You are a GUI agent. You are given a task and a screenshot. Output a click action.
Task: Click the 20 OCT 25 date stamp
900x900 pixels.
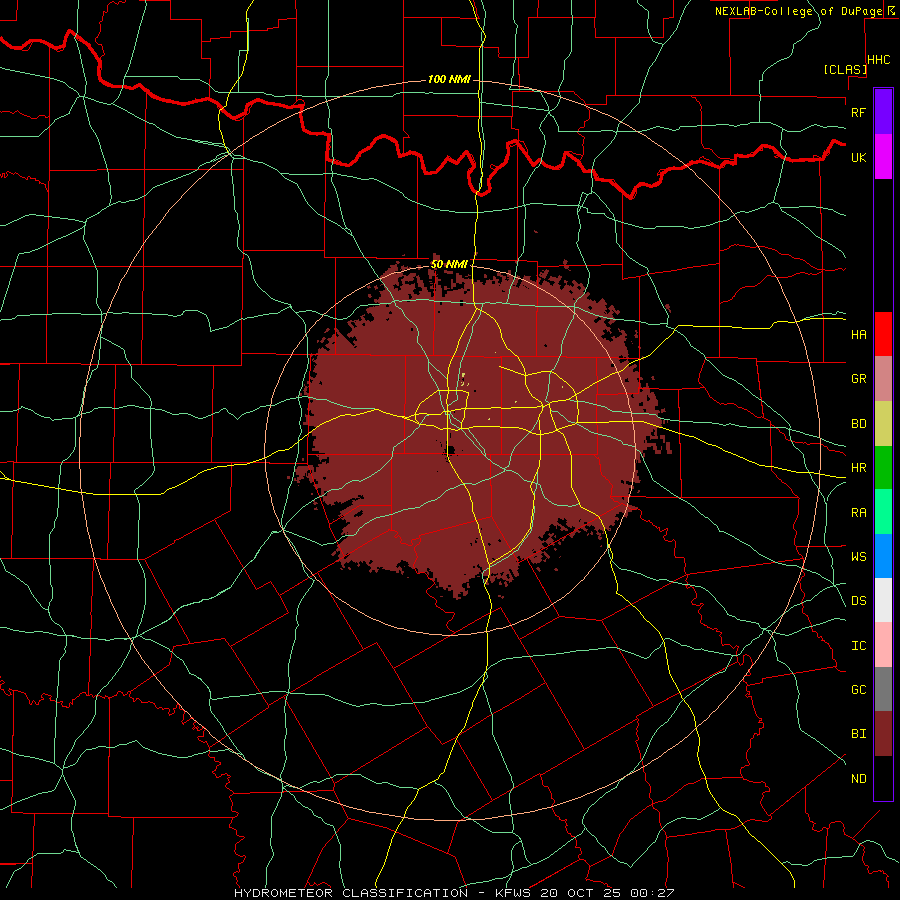pyautogui.click(x=583, y=893)
